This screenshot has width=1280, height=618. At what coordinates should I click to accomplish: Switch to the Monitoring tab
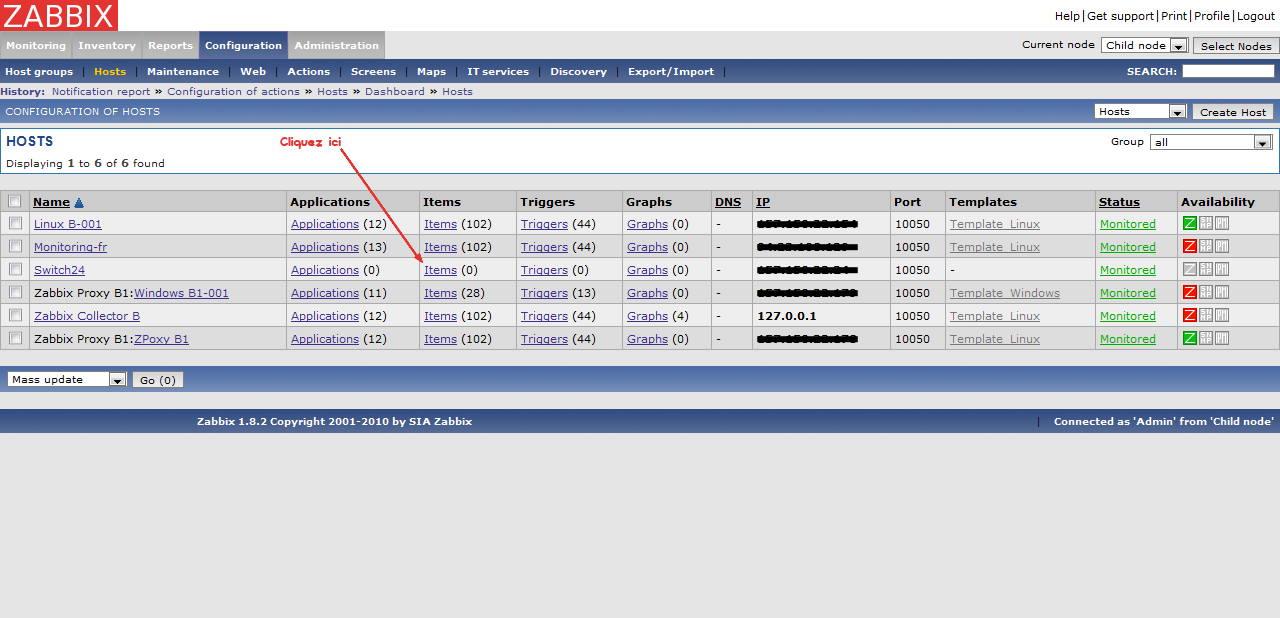click(36, 45)
